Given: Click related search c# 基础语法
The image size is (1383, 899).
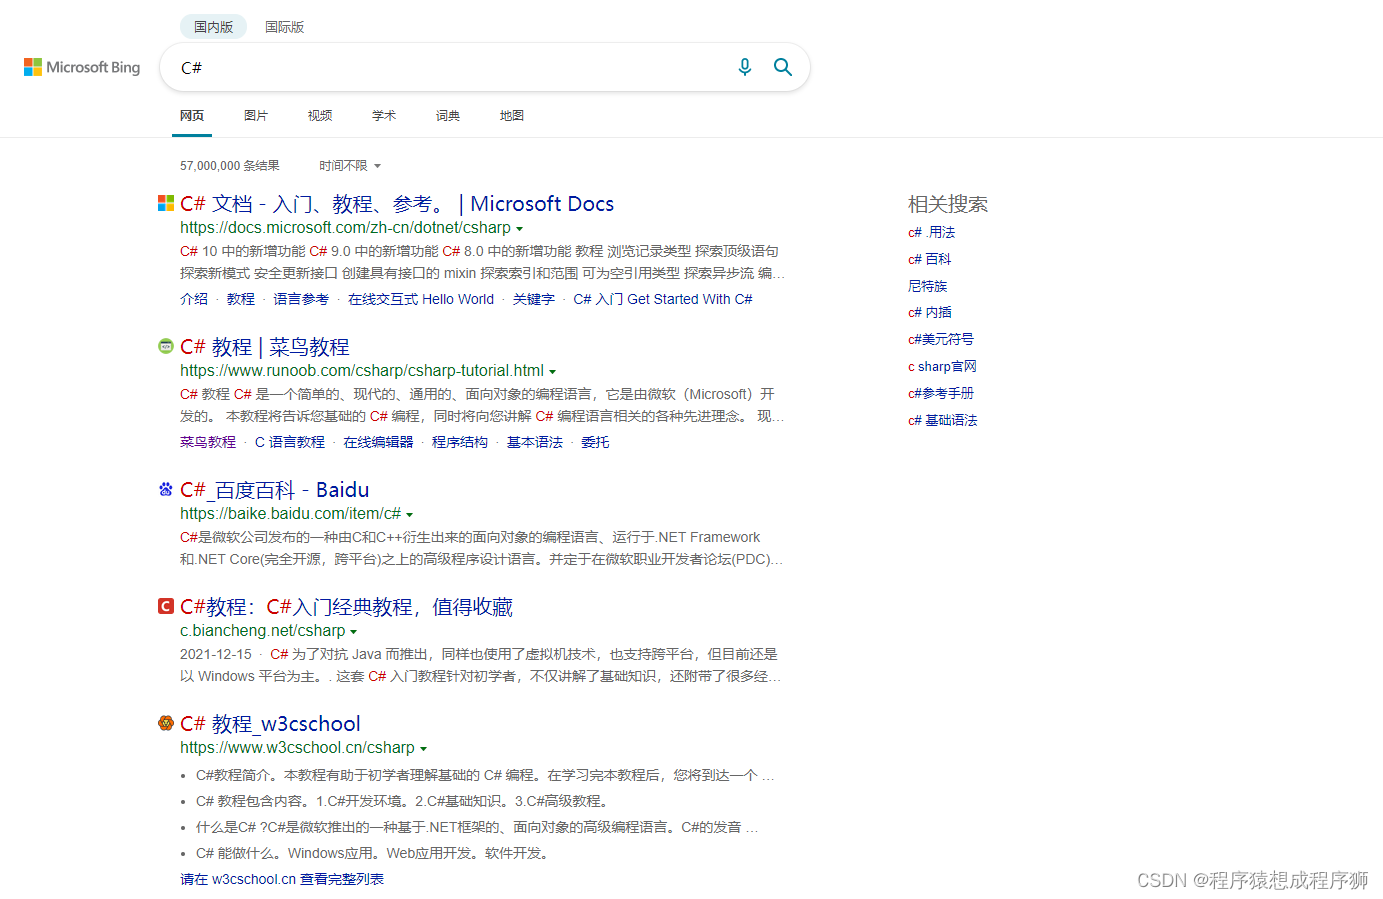Looking at the screenshot, I should click(943, 420).
